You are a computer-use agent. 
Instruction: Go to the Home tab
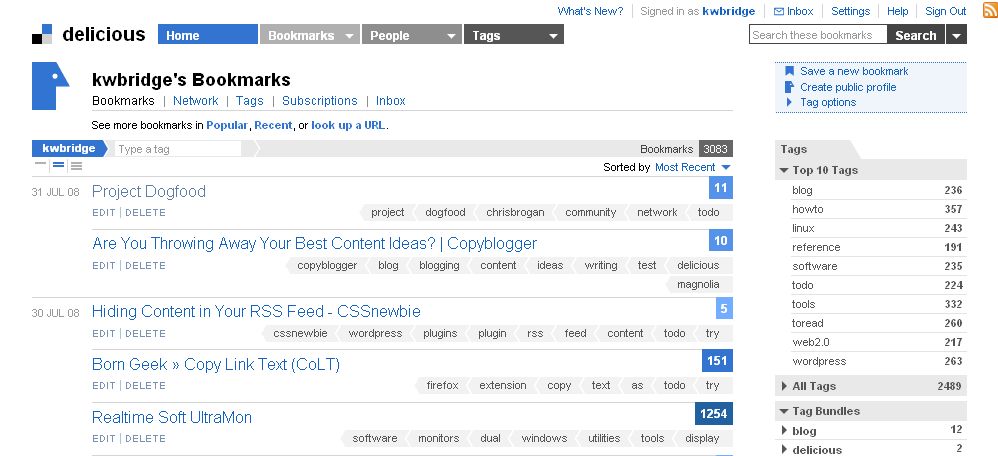click(207, 34)
